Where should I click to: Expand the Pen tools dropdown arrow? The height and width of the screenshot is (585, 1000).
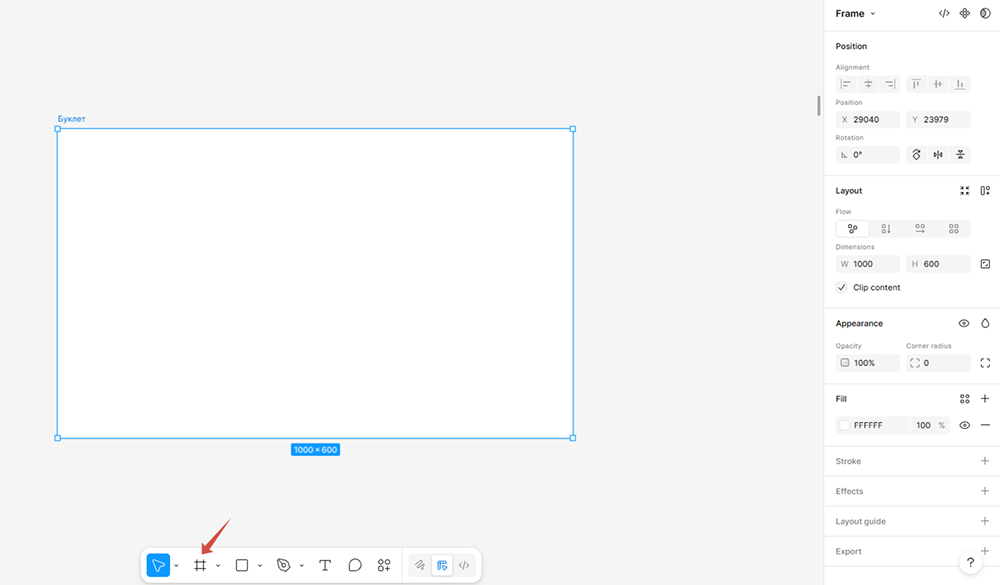(301, 565)
